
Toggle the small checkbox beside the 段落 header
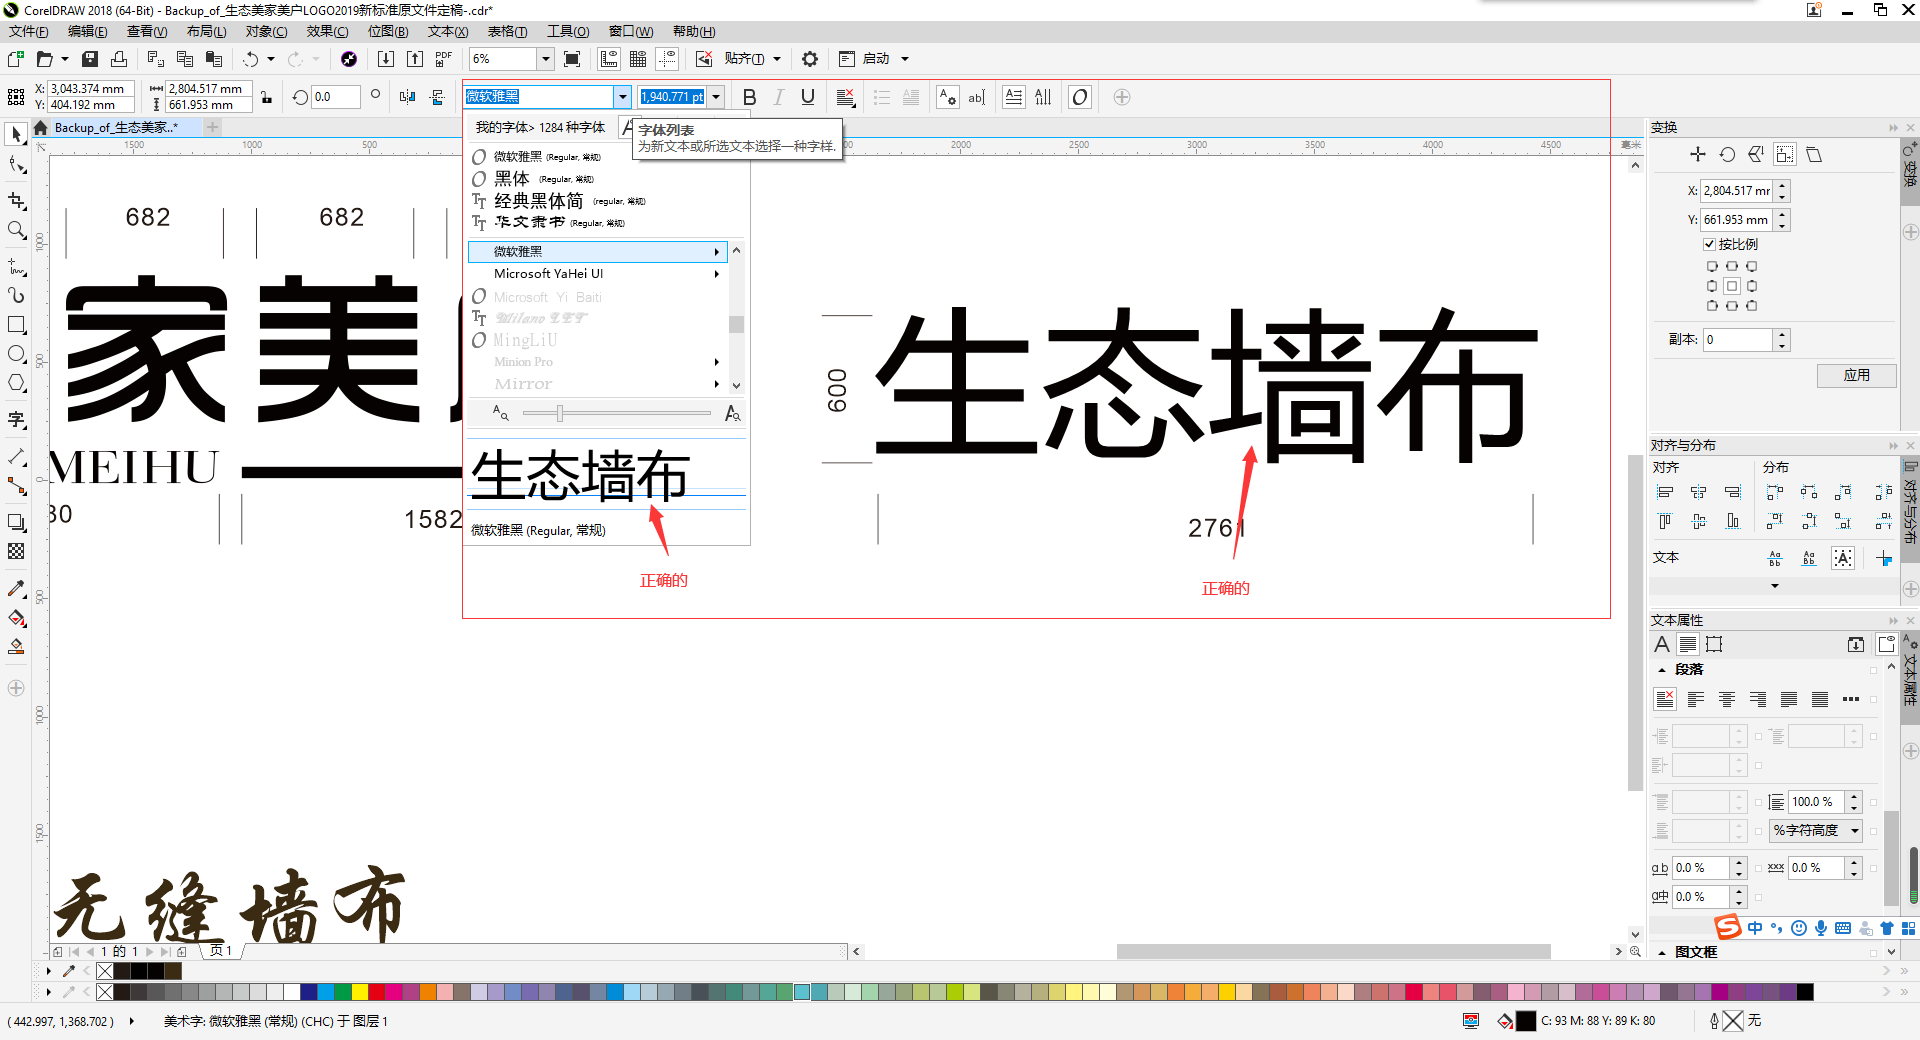pyautogui.click(x=1873, y=670)
